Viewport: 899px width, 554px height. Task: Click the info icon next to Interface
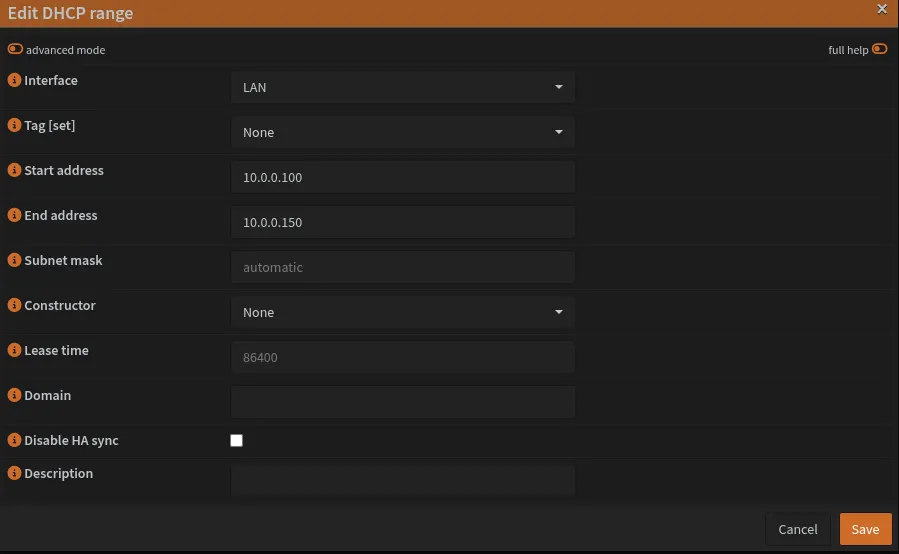point(14,80)
